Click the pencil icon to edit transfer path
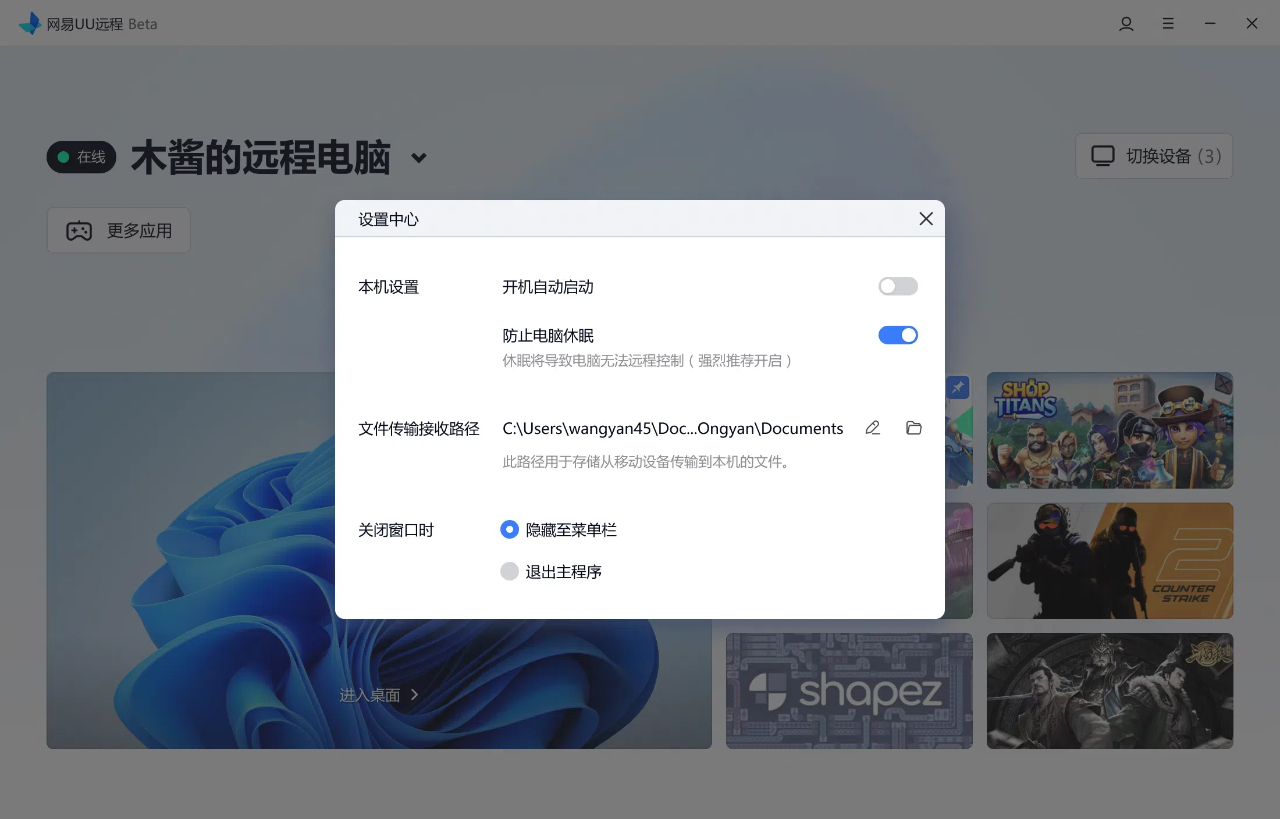The image size is (1280, 819). coord(873,428)
